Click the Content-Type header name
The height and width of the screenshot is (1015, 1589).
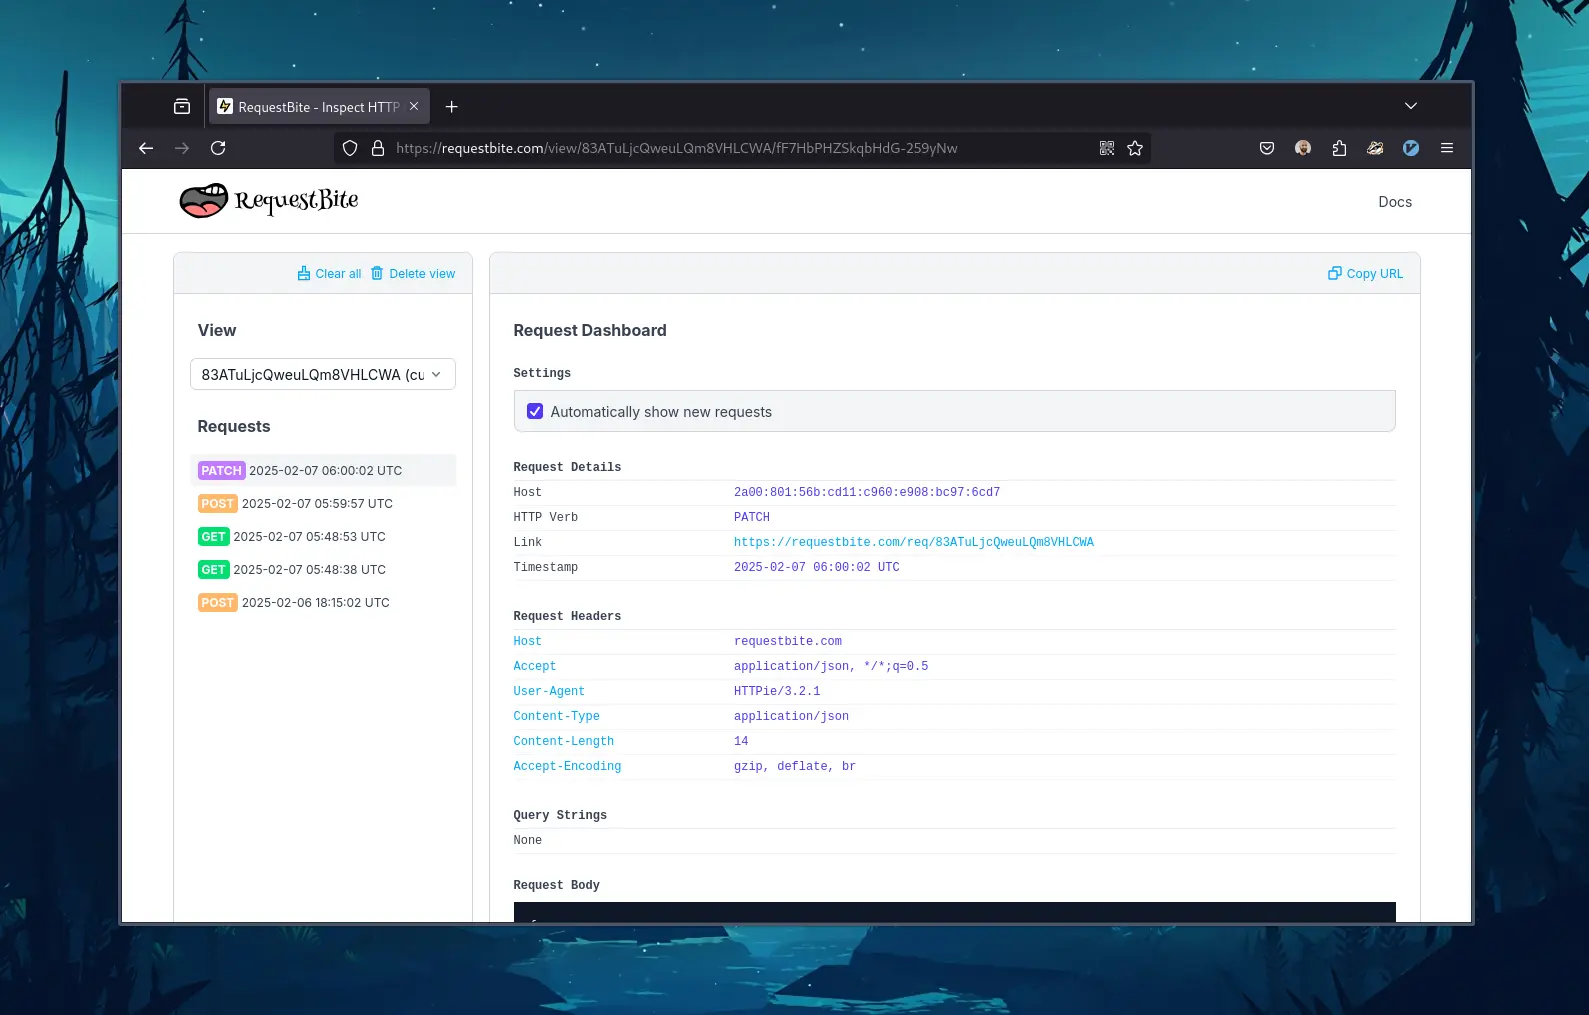click(x=557, y=716)
